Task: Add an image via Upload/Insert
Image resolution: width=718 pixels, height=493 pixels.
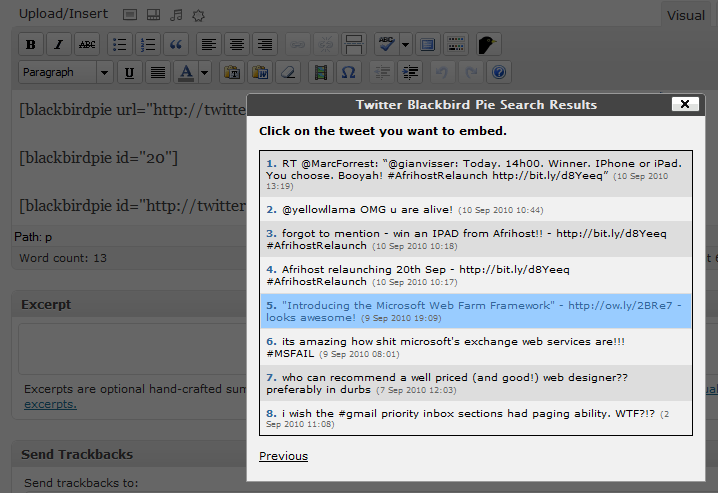Action: click(x=130, y=15)
